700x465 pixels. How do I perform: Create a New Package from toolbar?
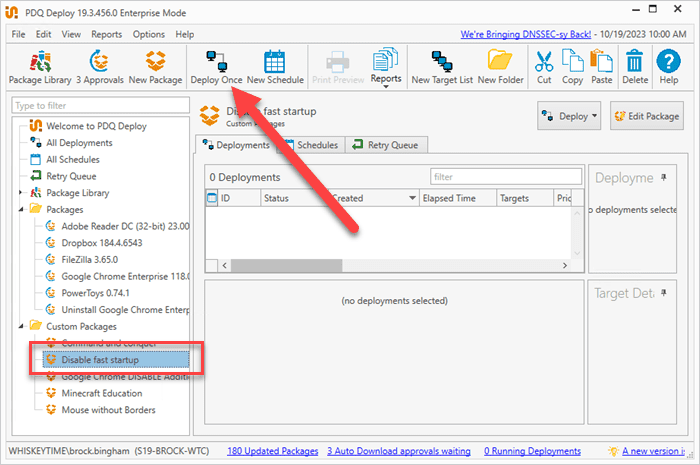coord(155,67)
